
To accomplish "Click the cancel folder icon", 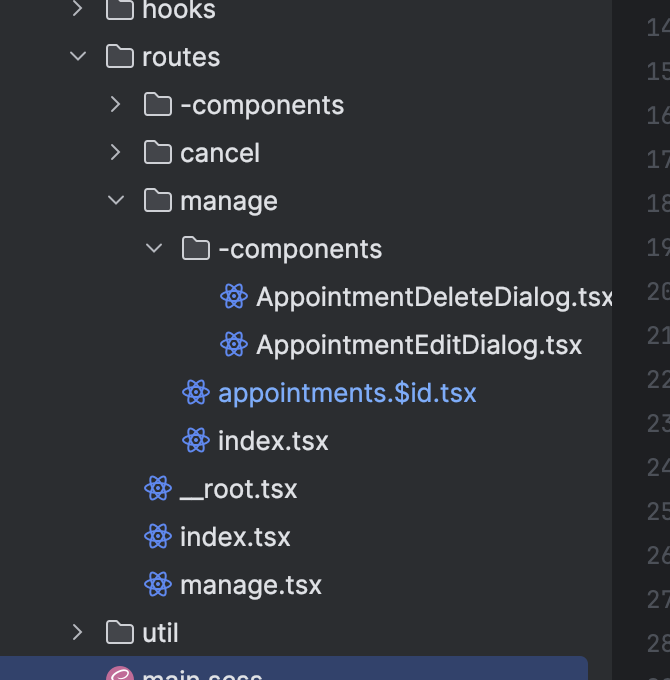I will click(x=158, y=152).
